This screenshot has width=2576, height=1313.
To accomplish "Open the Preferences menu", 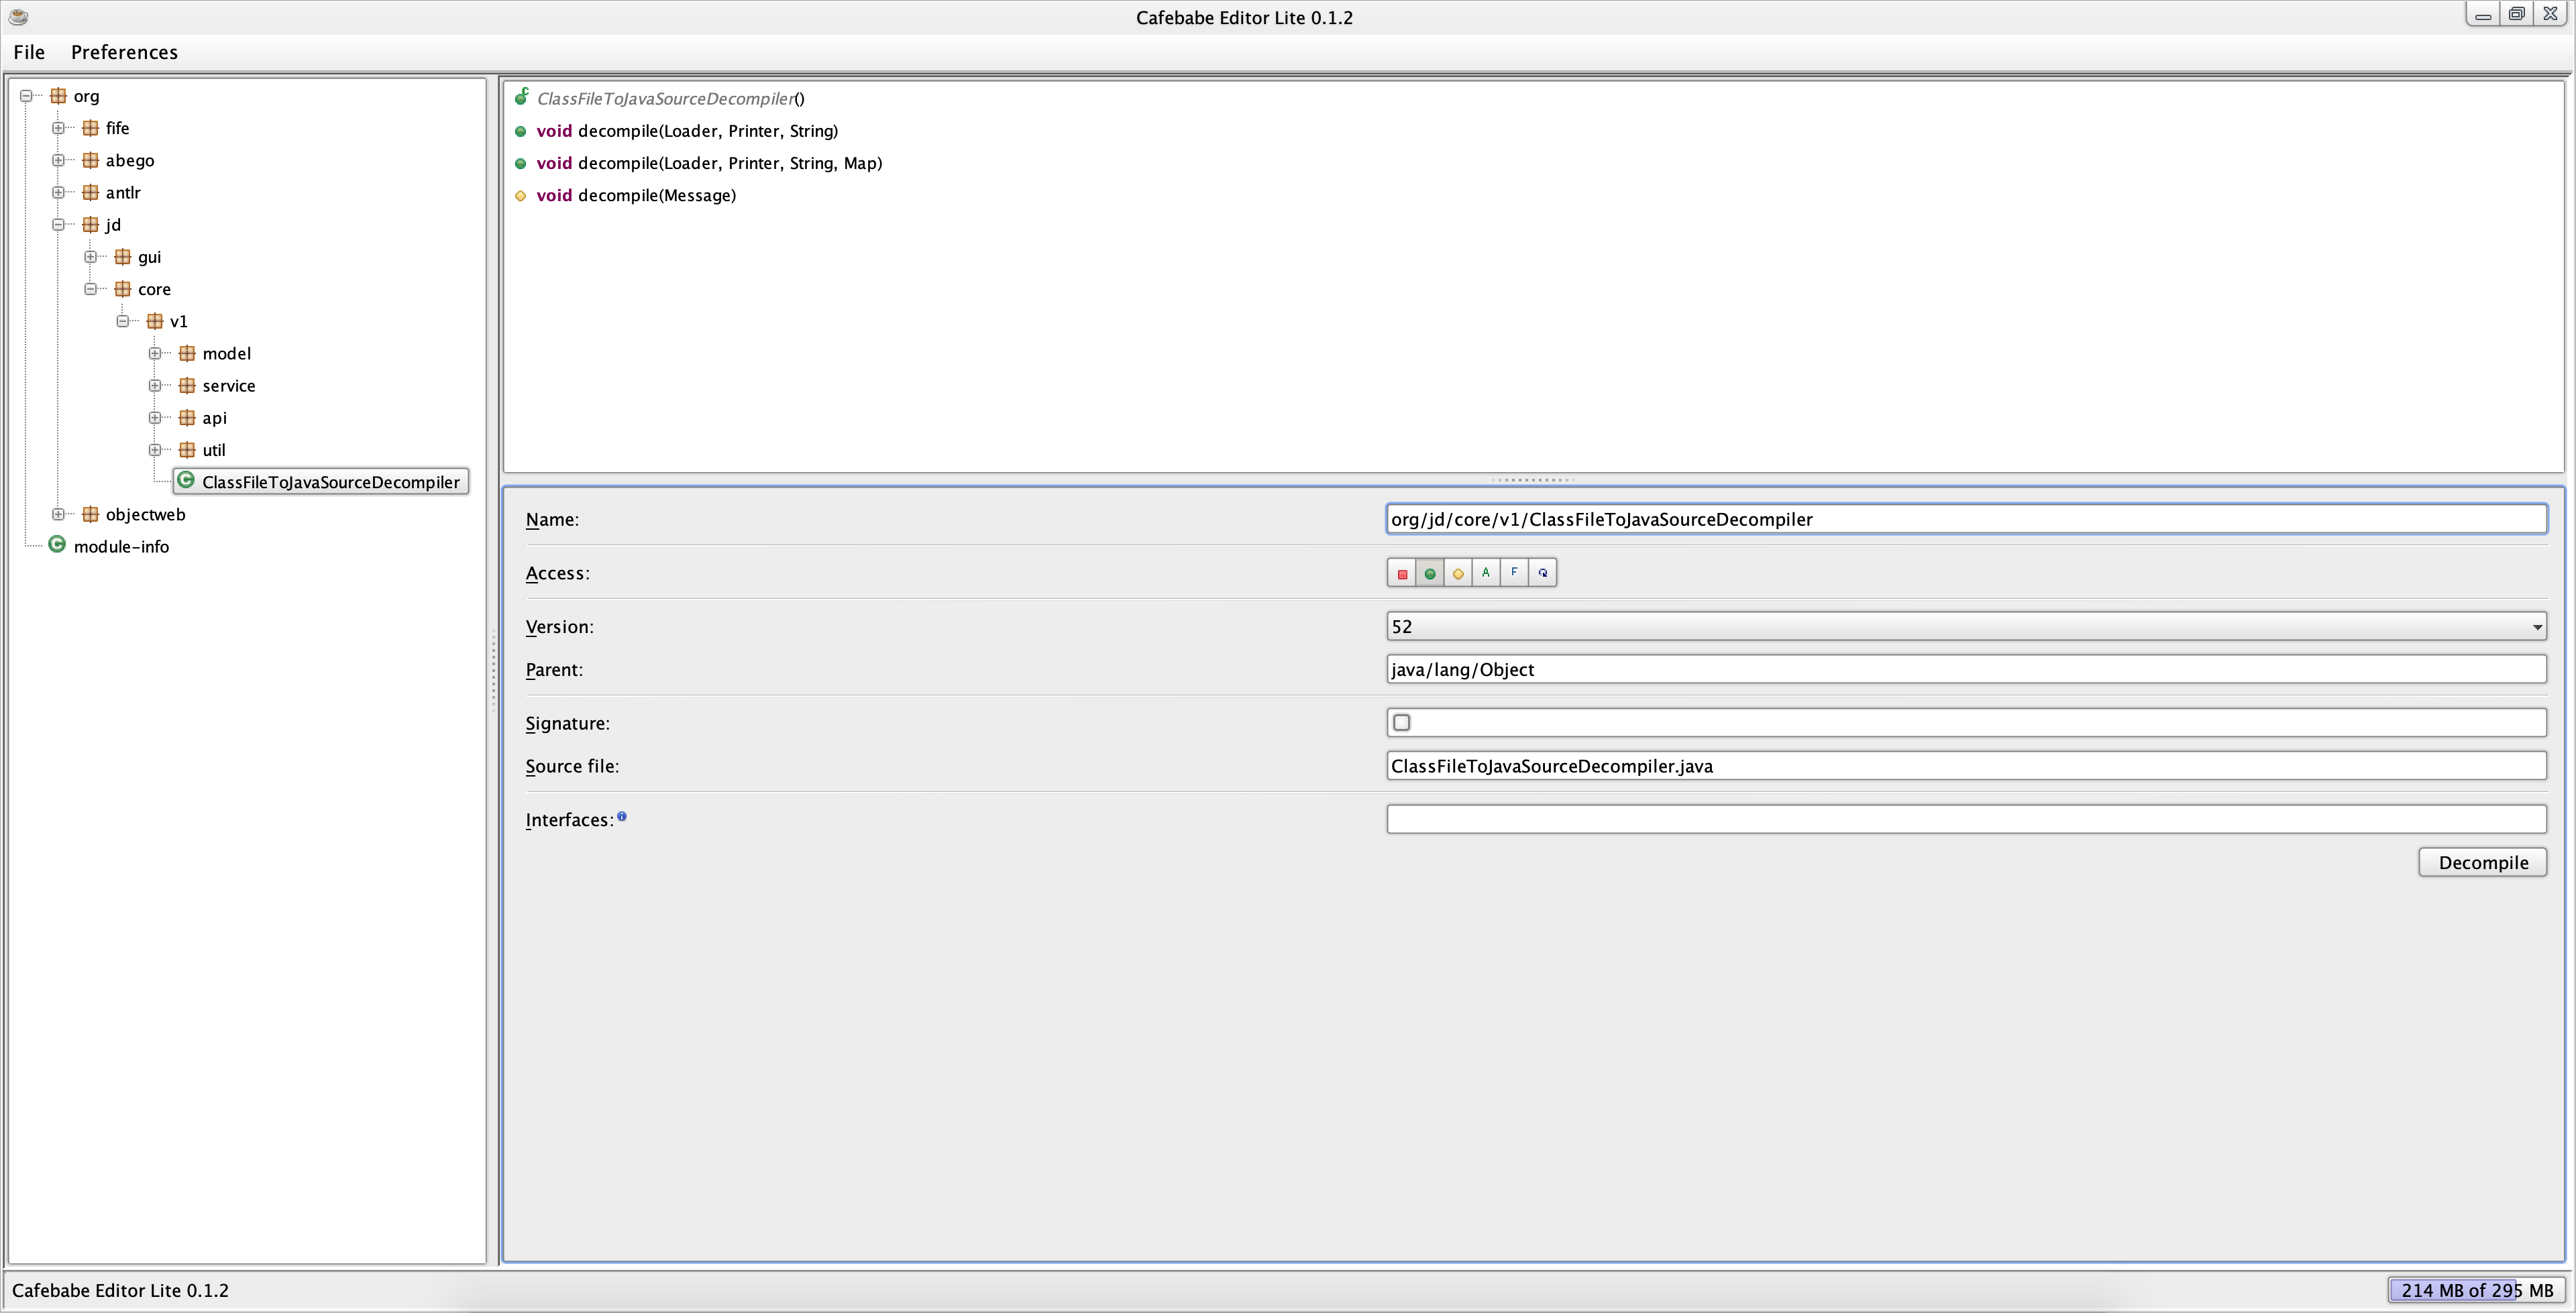I will pyautogui.click(x=124, y=52).
